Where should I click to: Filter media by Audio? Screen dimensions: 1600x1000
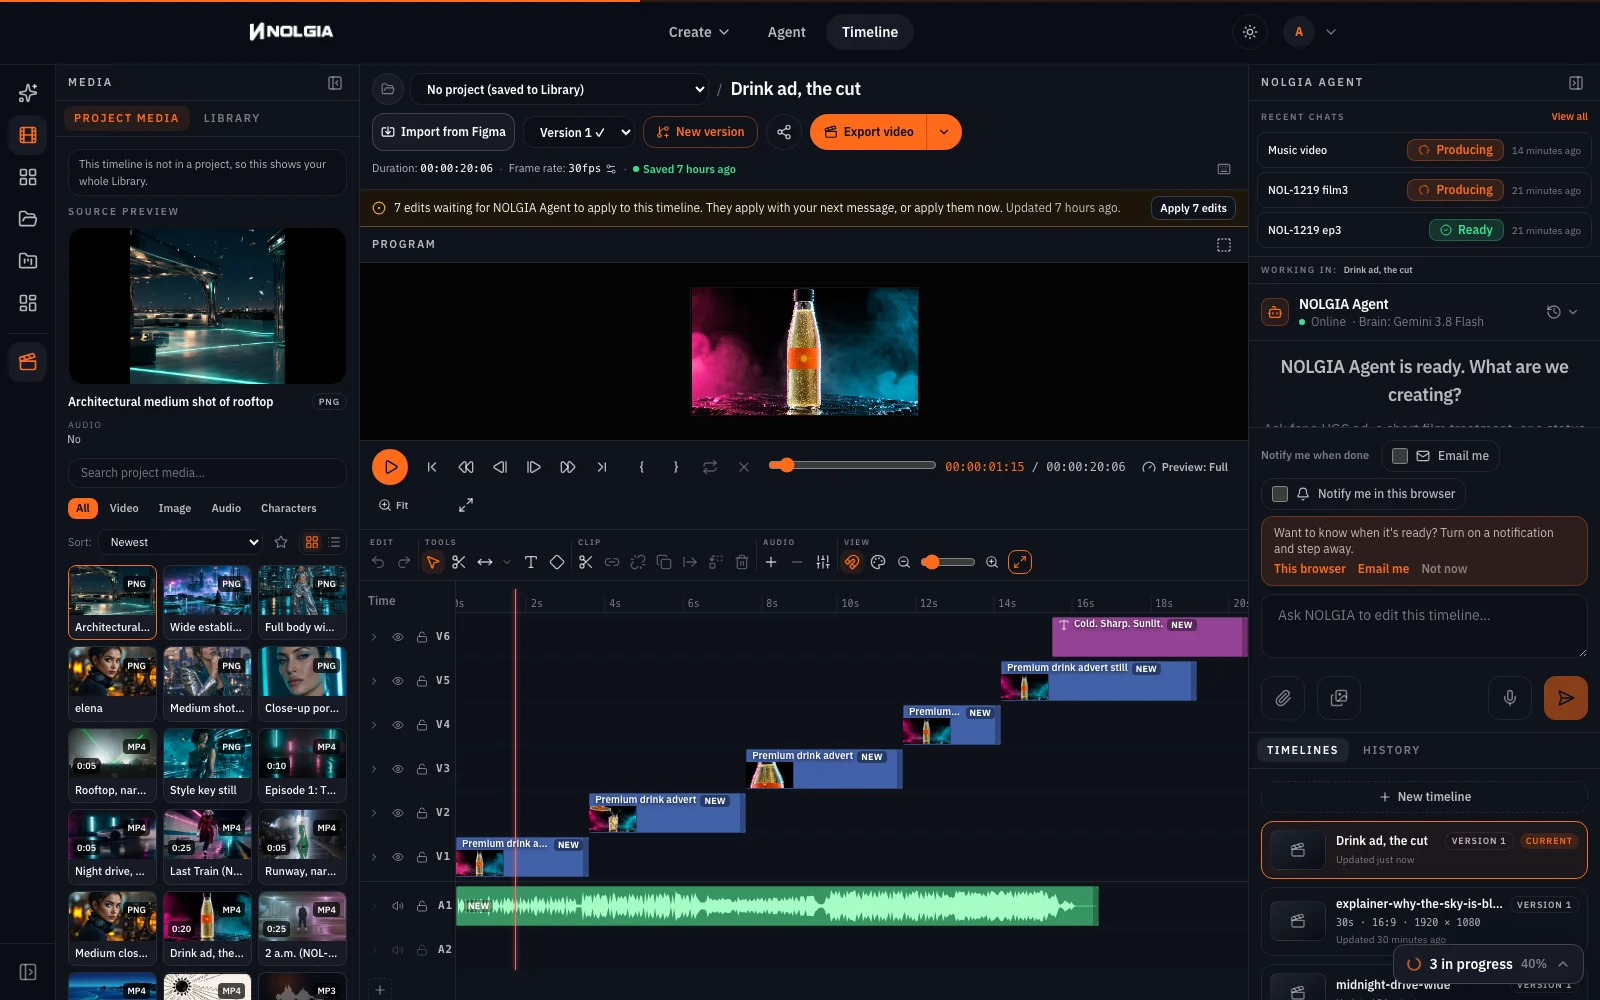tap(226, 508)
